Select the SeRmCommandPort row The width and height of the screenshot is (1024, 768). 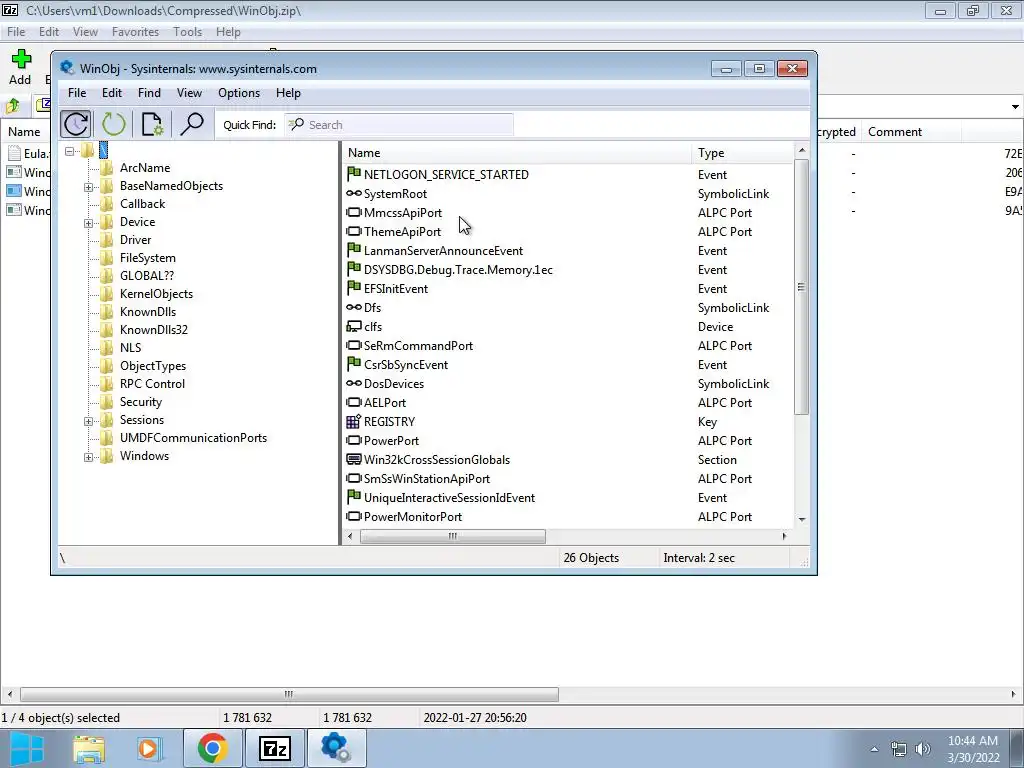pyautogui.click(x=568, y=345)
